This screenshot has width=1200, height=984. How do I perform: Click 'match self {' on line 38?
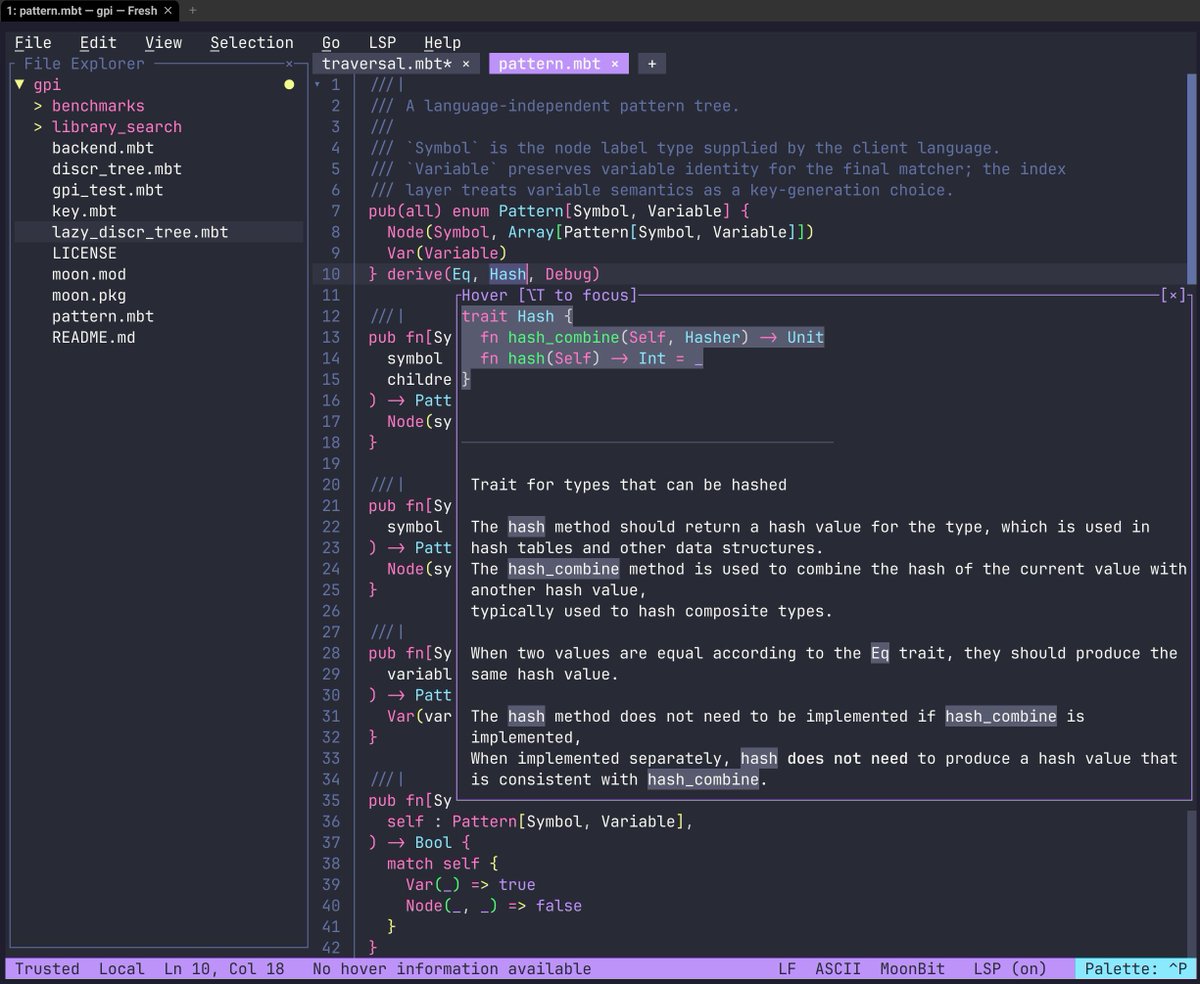442,864
